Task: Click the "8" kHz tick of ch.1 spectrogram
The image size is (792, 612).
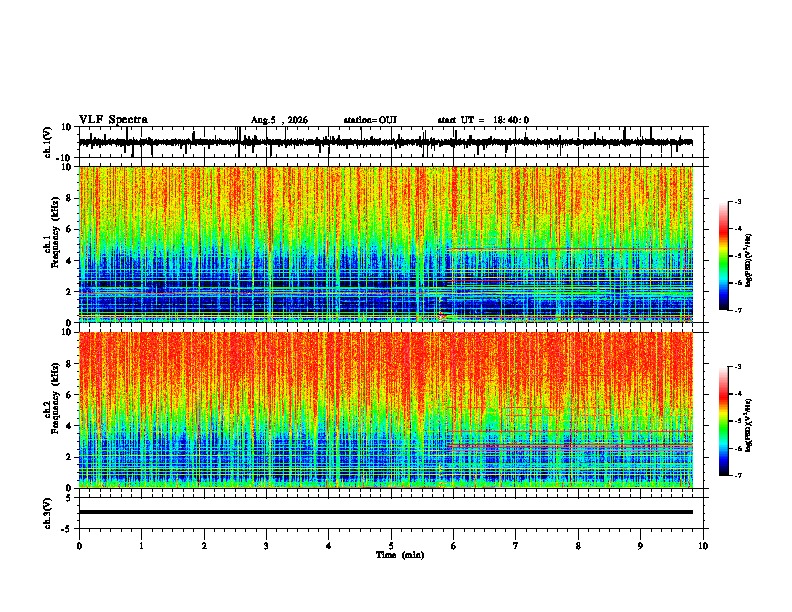Action: (x=69, y=198)
